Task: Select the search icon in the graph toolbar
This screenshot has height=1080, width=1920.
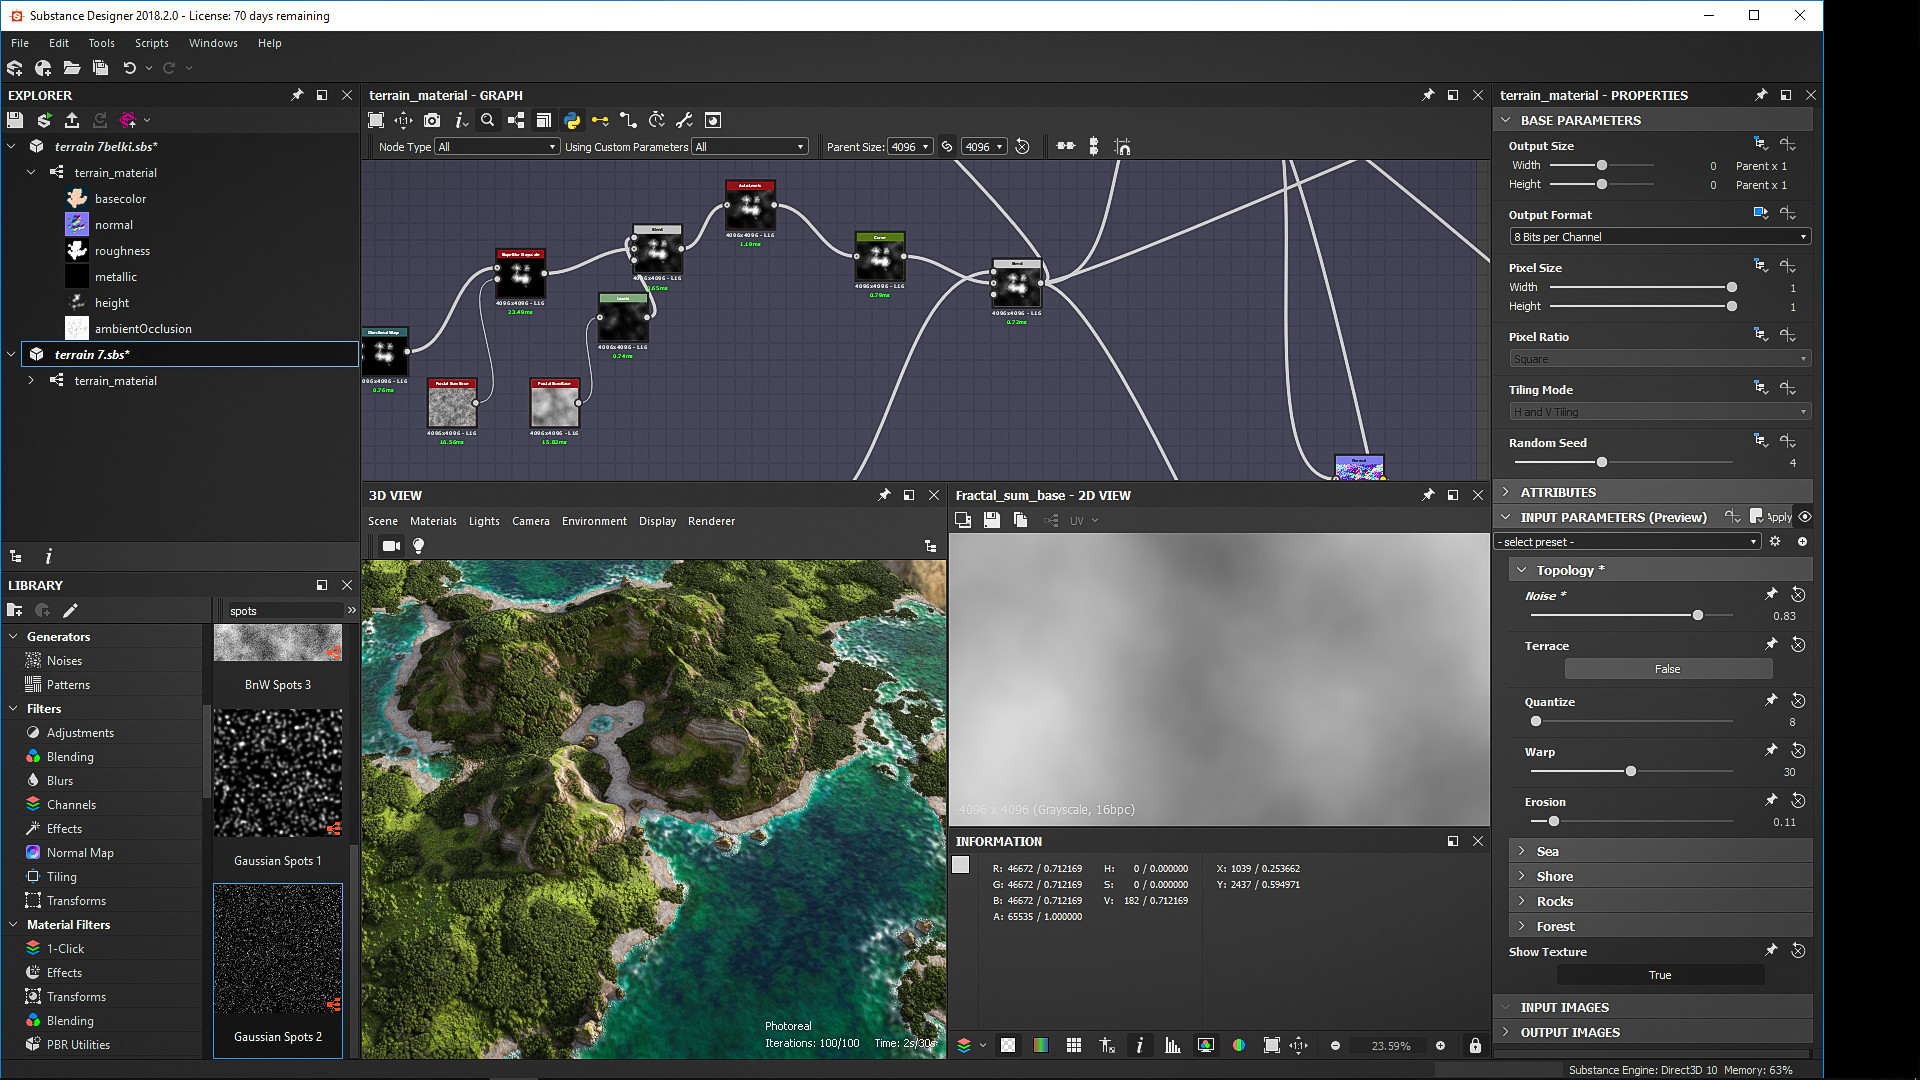Action: coord(488,120)
